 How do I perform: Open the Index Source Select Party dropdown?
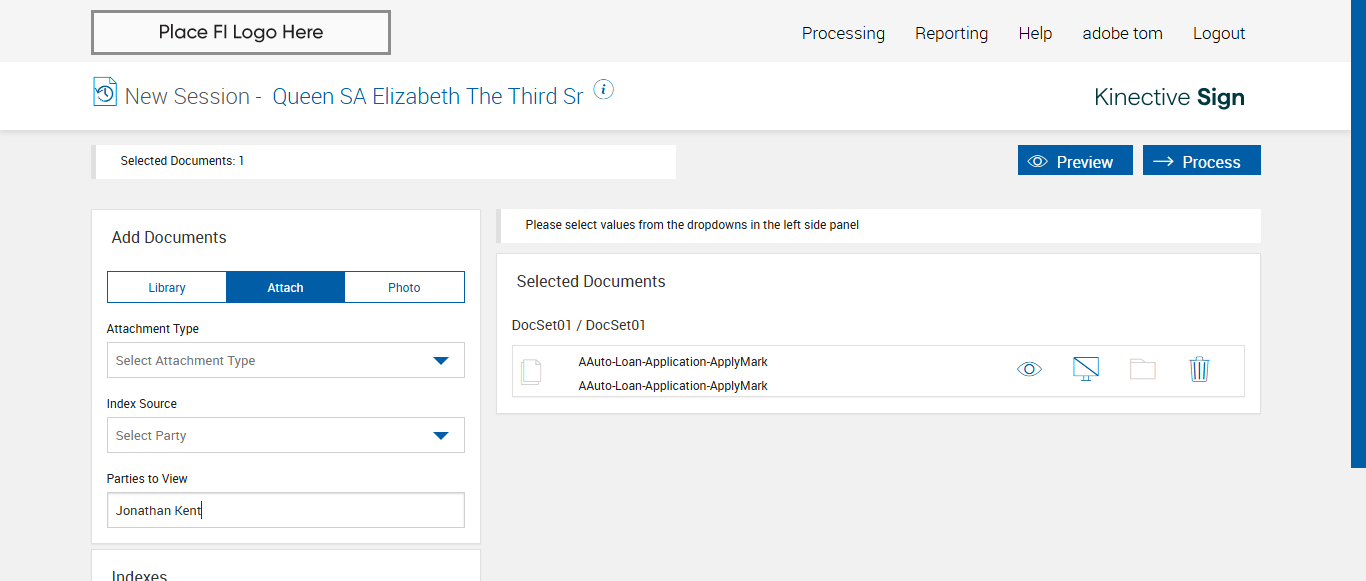pyautogui.click(x=285, y=435)
